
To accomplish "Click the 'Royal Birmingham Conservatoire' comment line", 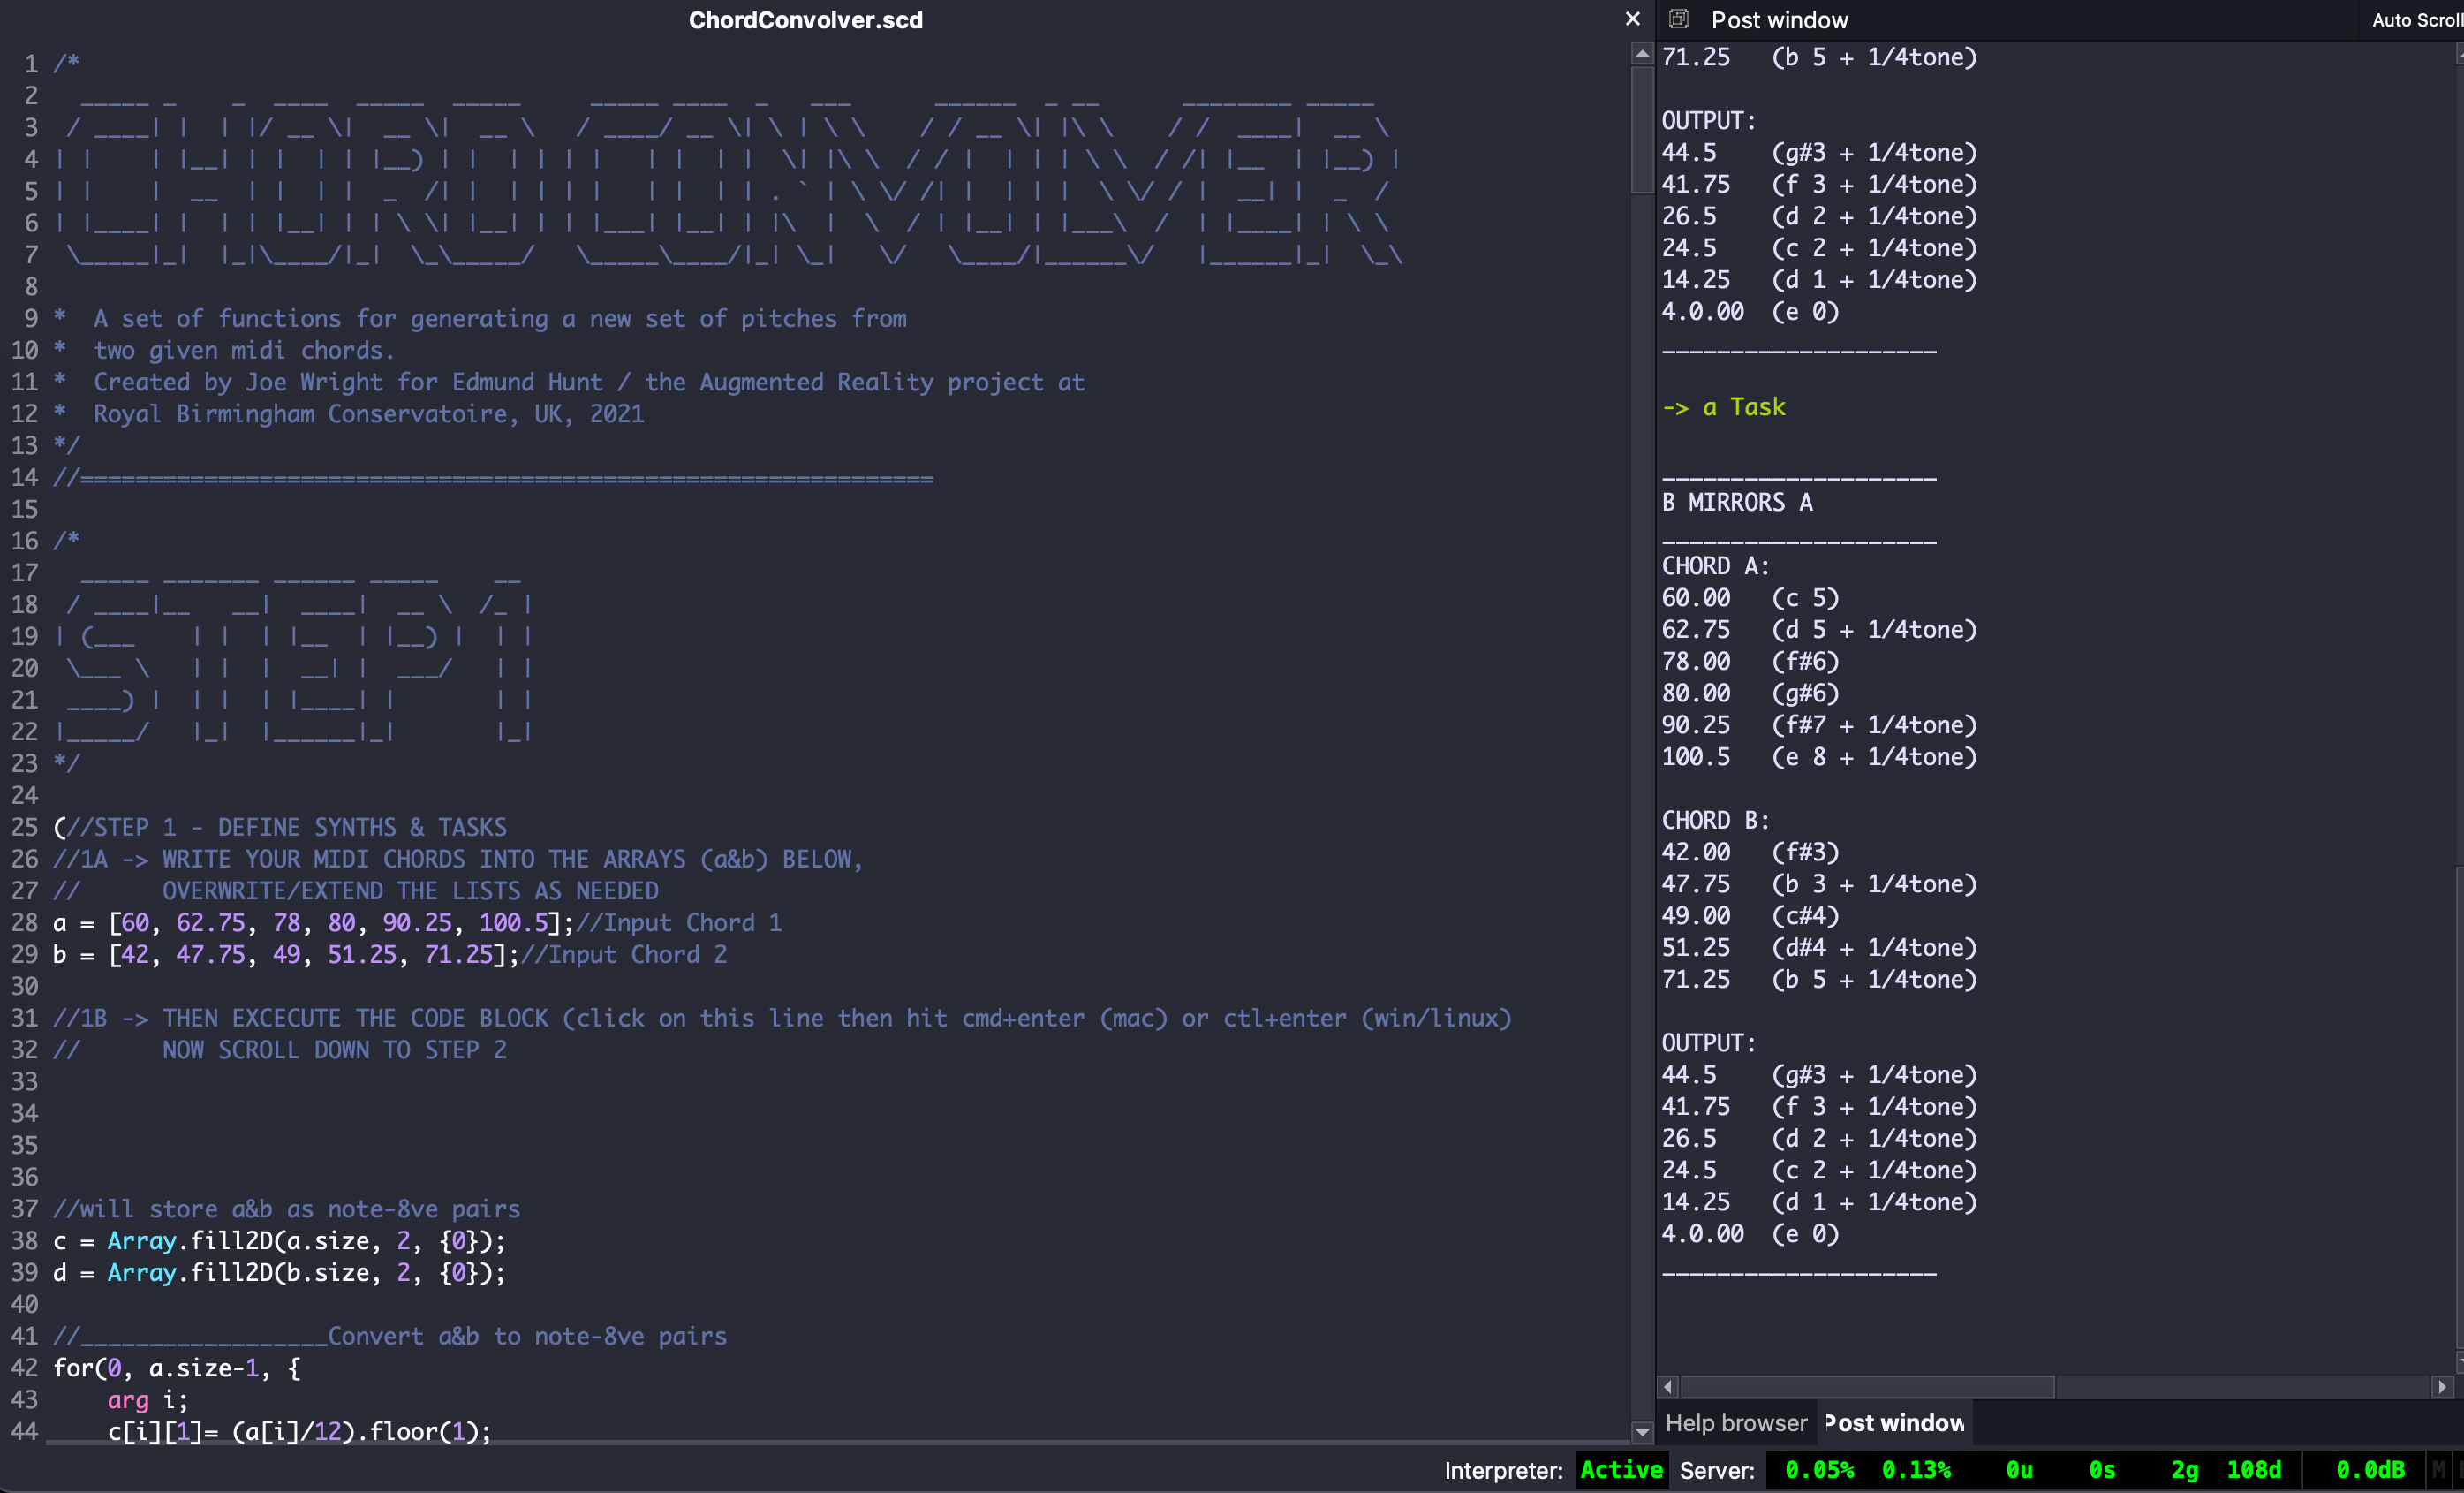I will (349, 414).
